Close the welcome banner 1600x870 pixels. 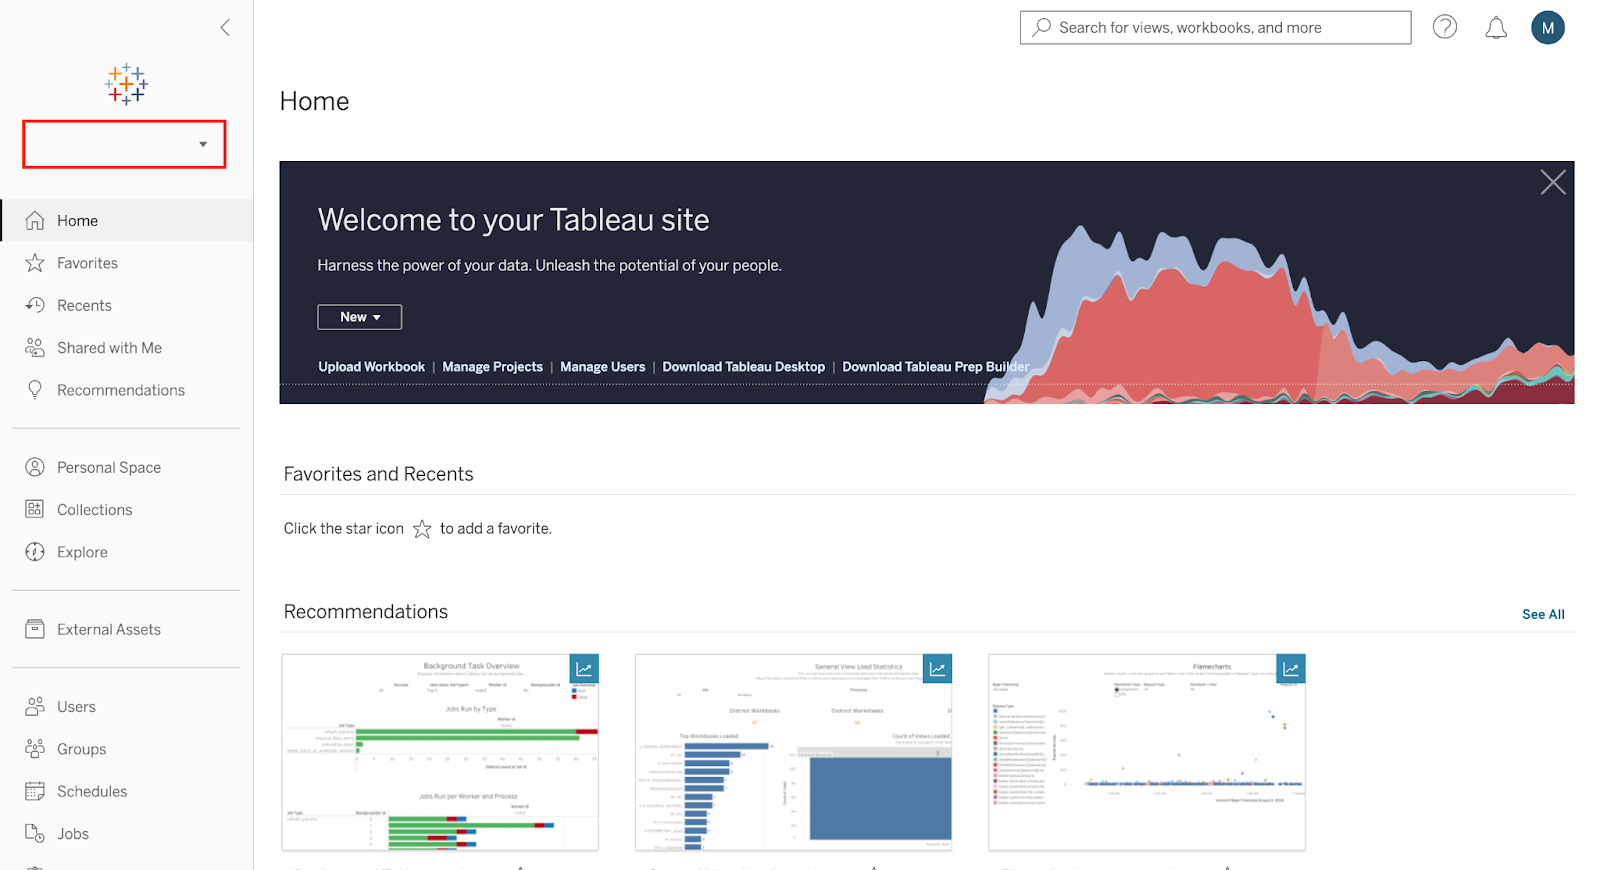(1553, 182)
